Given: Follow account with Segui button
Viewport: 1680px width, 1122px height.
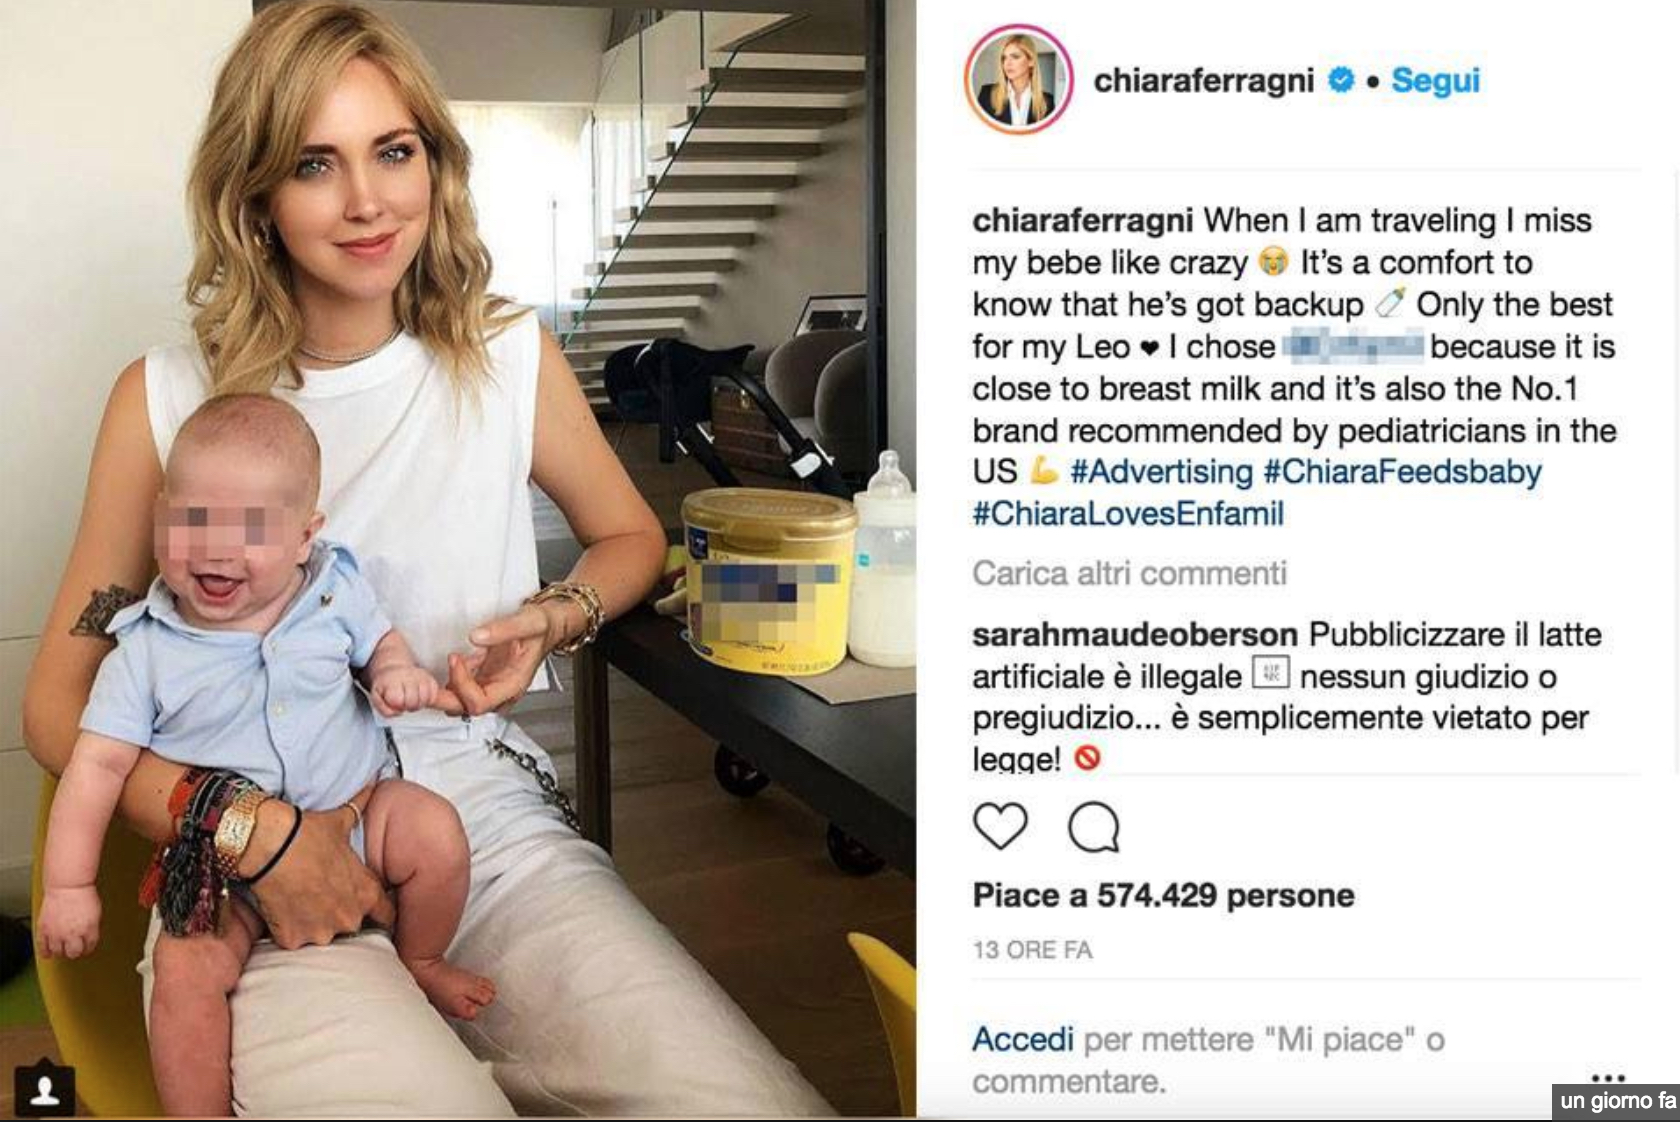Looking at the screenshot, I should click(x=1435, y=80).
